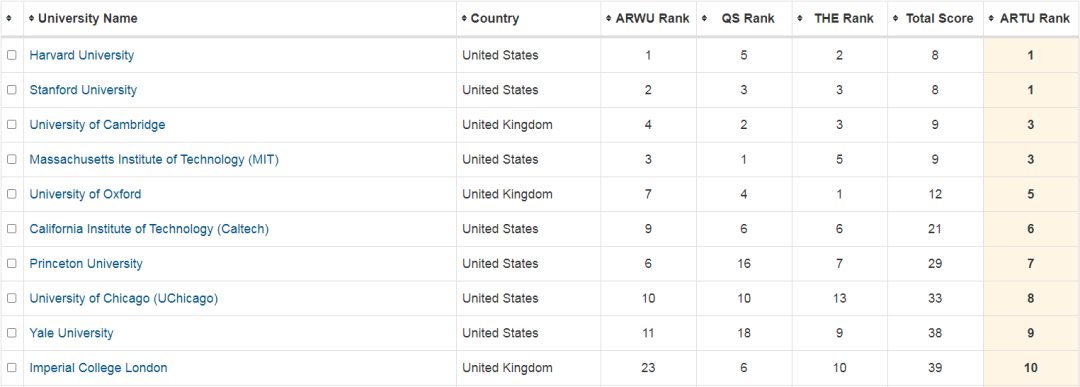Screen dimensions: 1080x387
Task: Open the Stanford University link
Action: click(83, 90)
